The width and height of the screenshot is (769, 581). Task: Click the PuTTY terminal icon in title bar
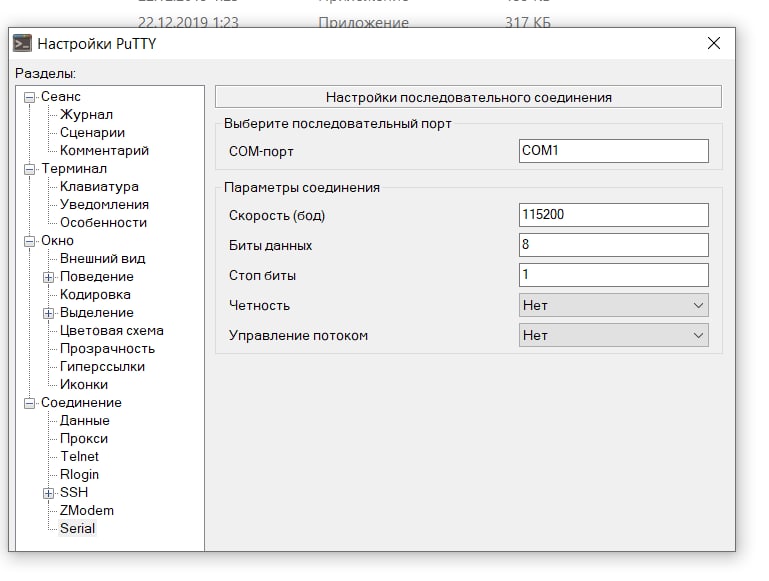point(22,43)
